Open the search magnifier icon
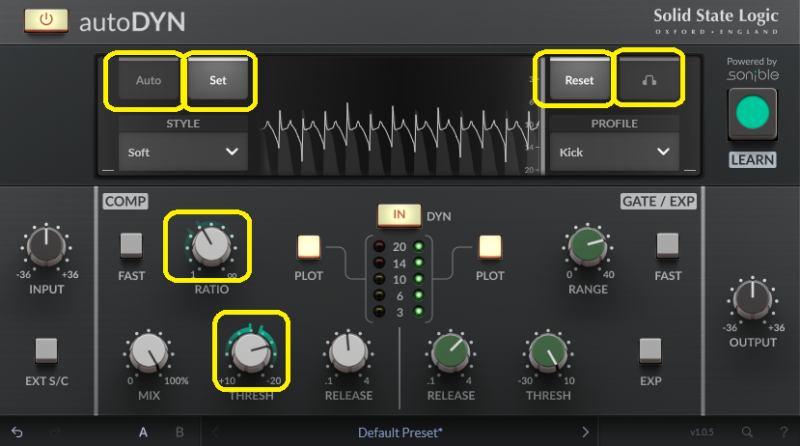Screen dimensions: 800x446 pyautogui.click(x=747, y=432)
